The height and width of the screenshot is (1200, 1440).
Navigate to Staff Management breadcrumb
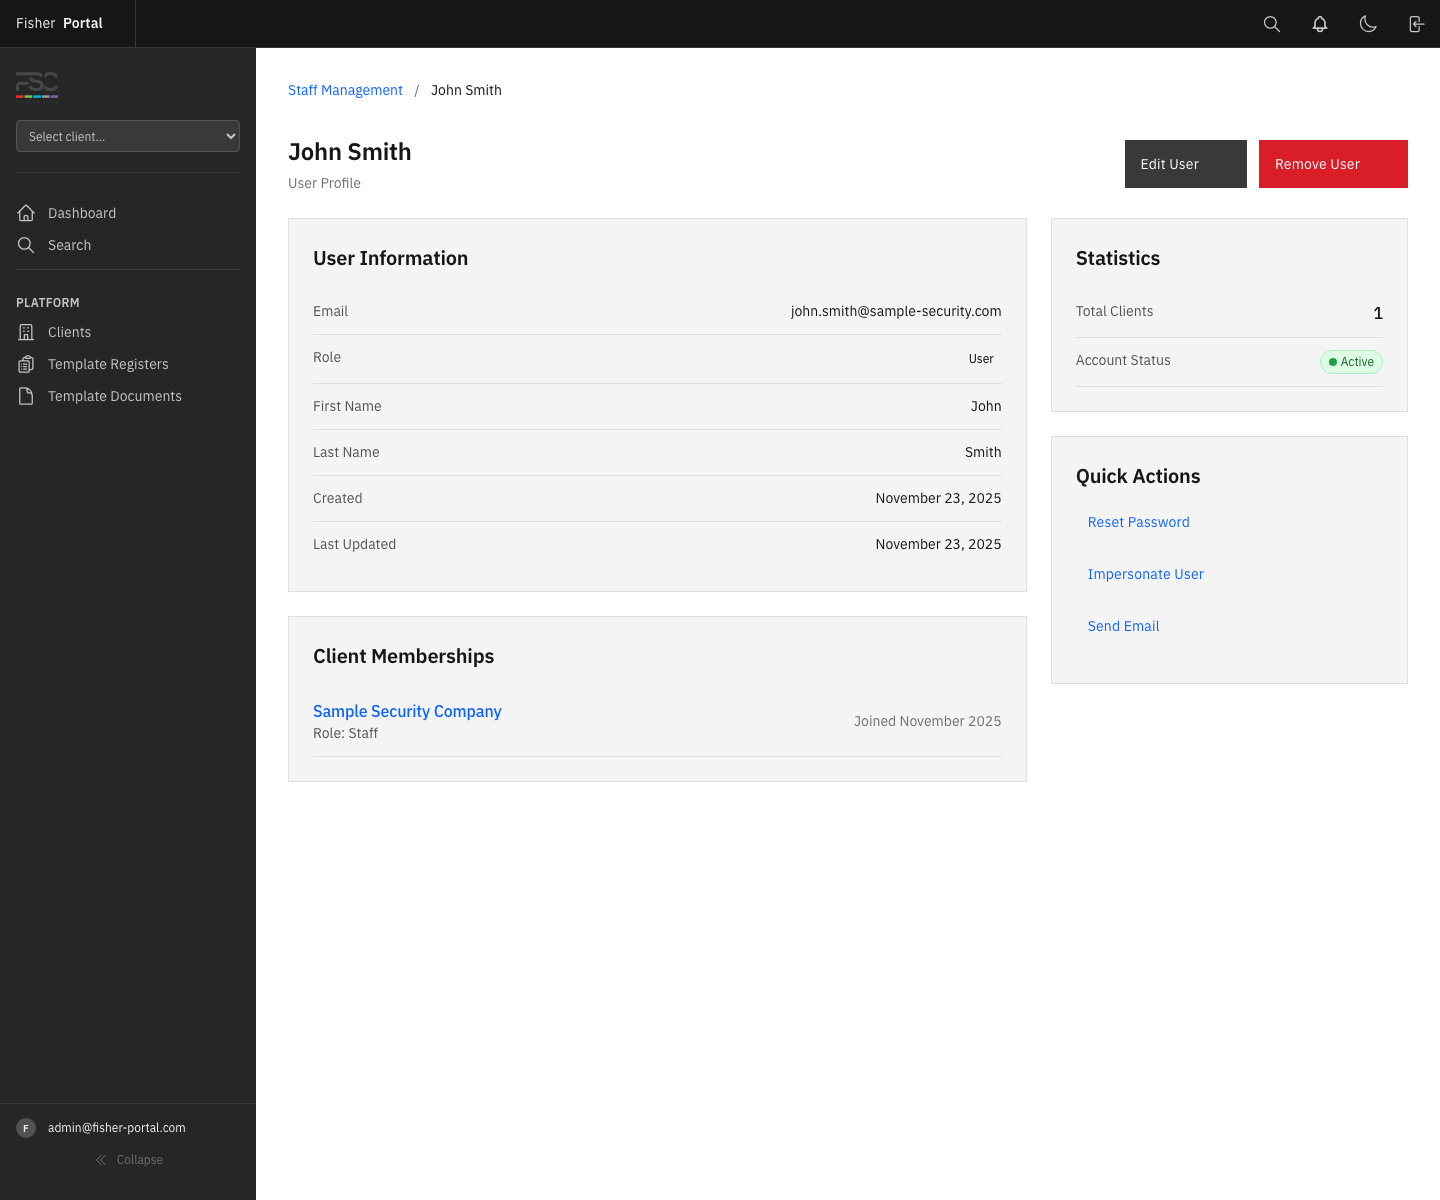tap(345, 90)
